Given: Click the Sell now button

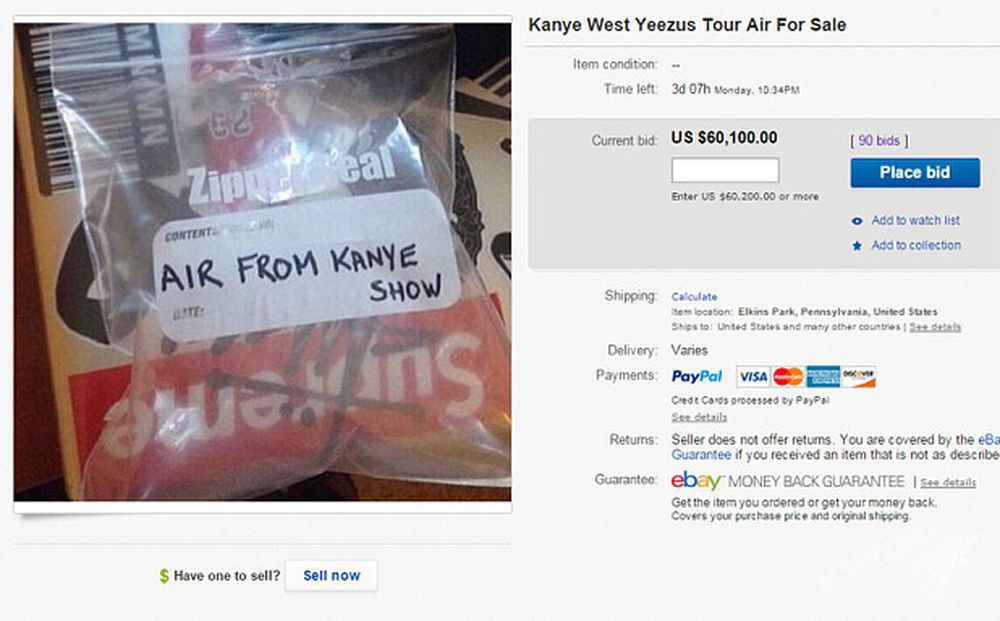Looking at the screenshot, I should pos(331,576).
